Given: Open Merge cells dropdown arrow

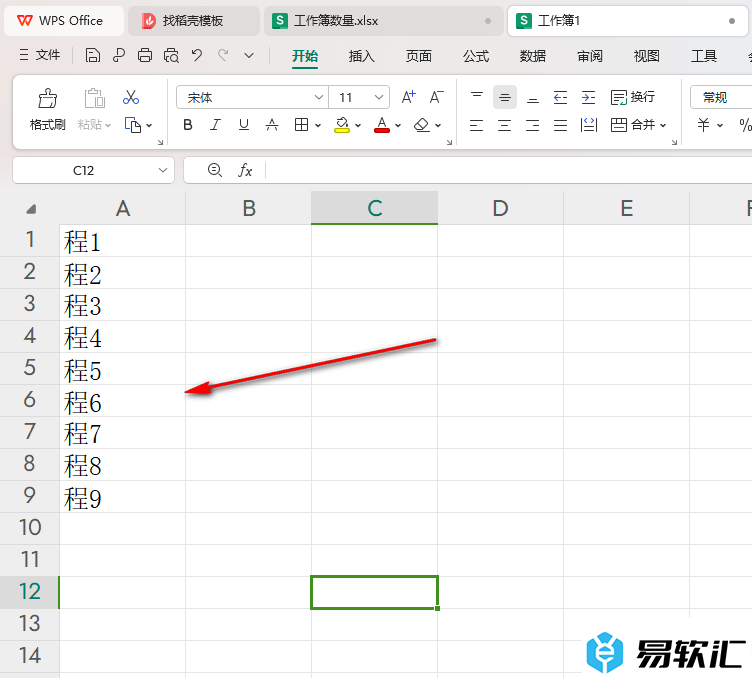Looking at the screenshot, I should pos(663,126).
